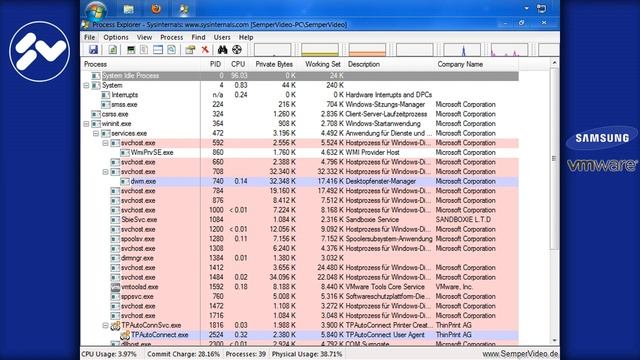Collapse the svchost.exe PID 592 node
The image size is (640, 360).
pos(106,143)
